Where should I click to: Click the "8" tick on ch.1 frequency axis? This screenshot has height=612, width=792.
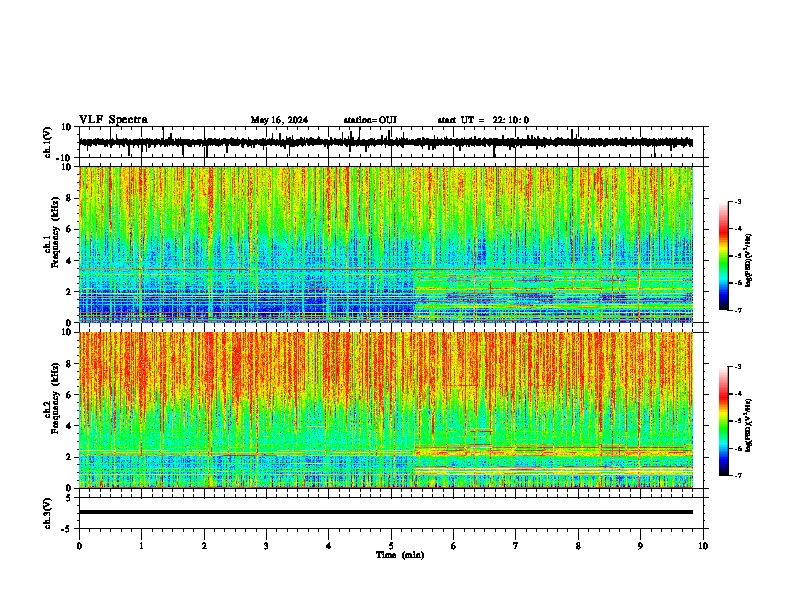click(70, 198)
